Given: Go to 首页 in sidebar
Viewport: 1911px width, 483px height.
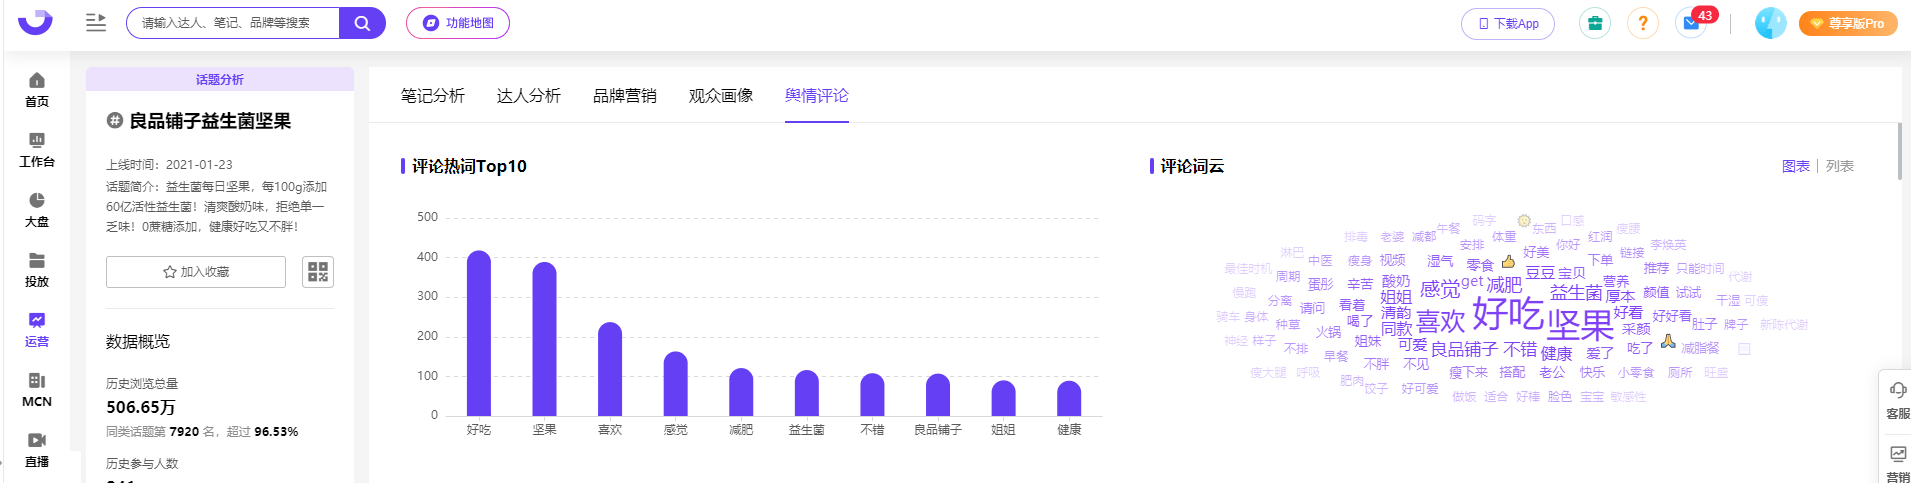Looking at the screenshot, I should (x=37, y=90).
